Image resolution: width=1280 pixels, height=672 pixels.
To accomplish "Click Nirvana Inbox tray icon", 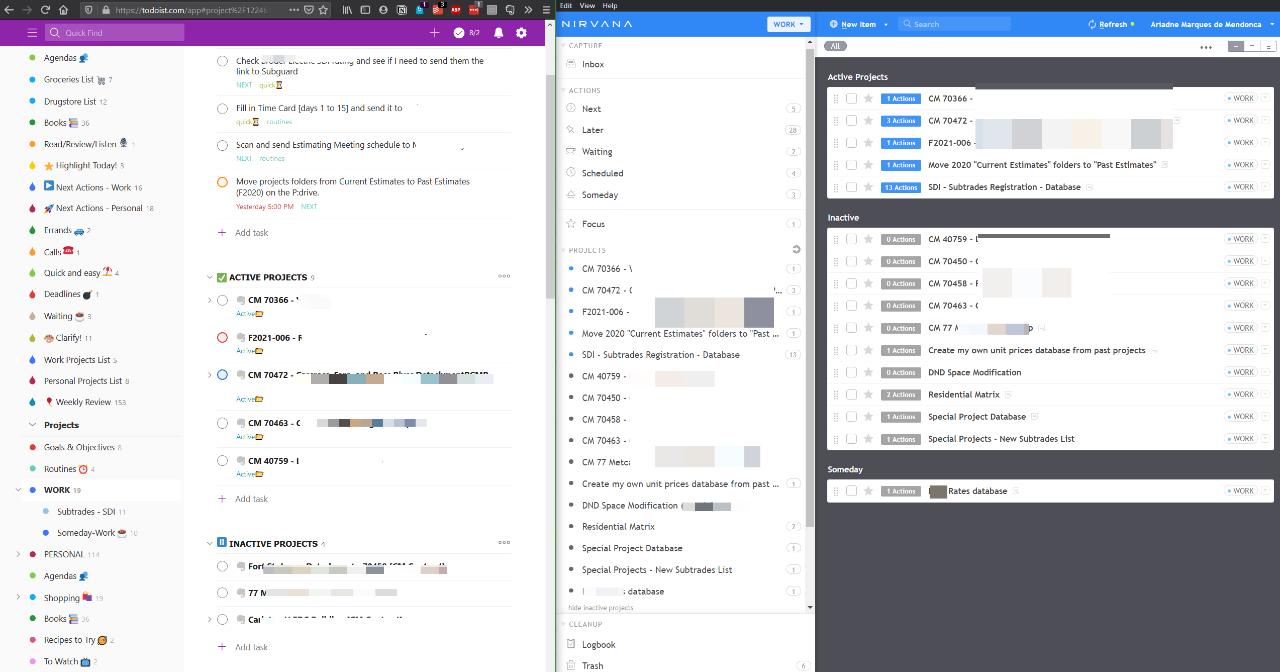I will [x=571, y=64].
